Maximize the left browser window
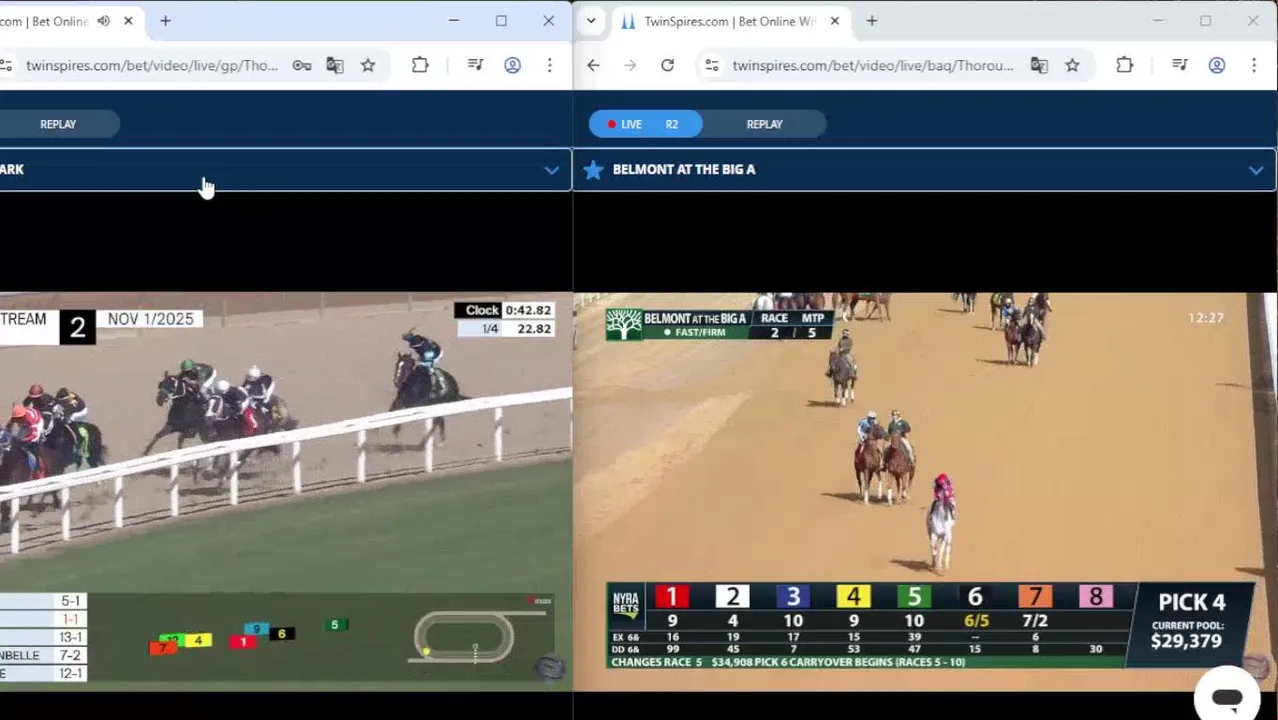 [x=501, y=21]
